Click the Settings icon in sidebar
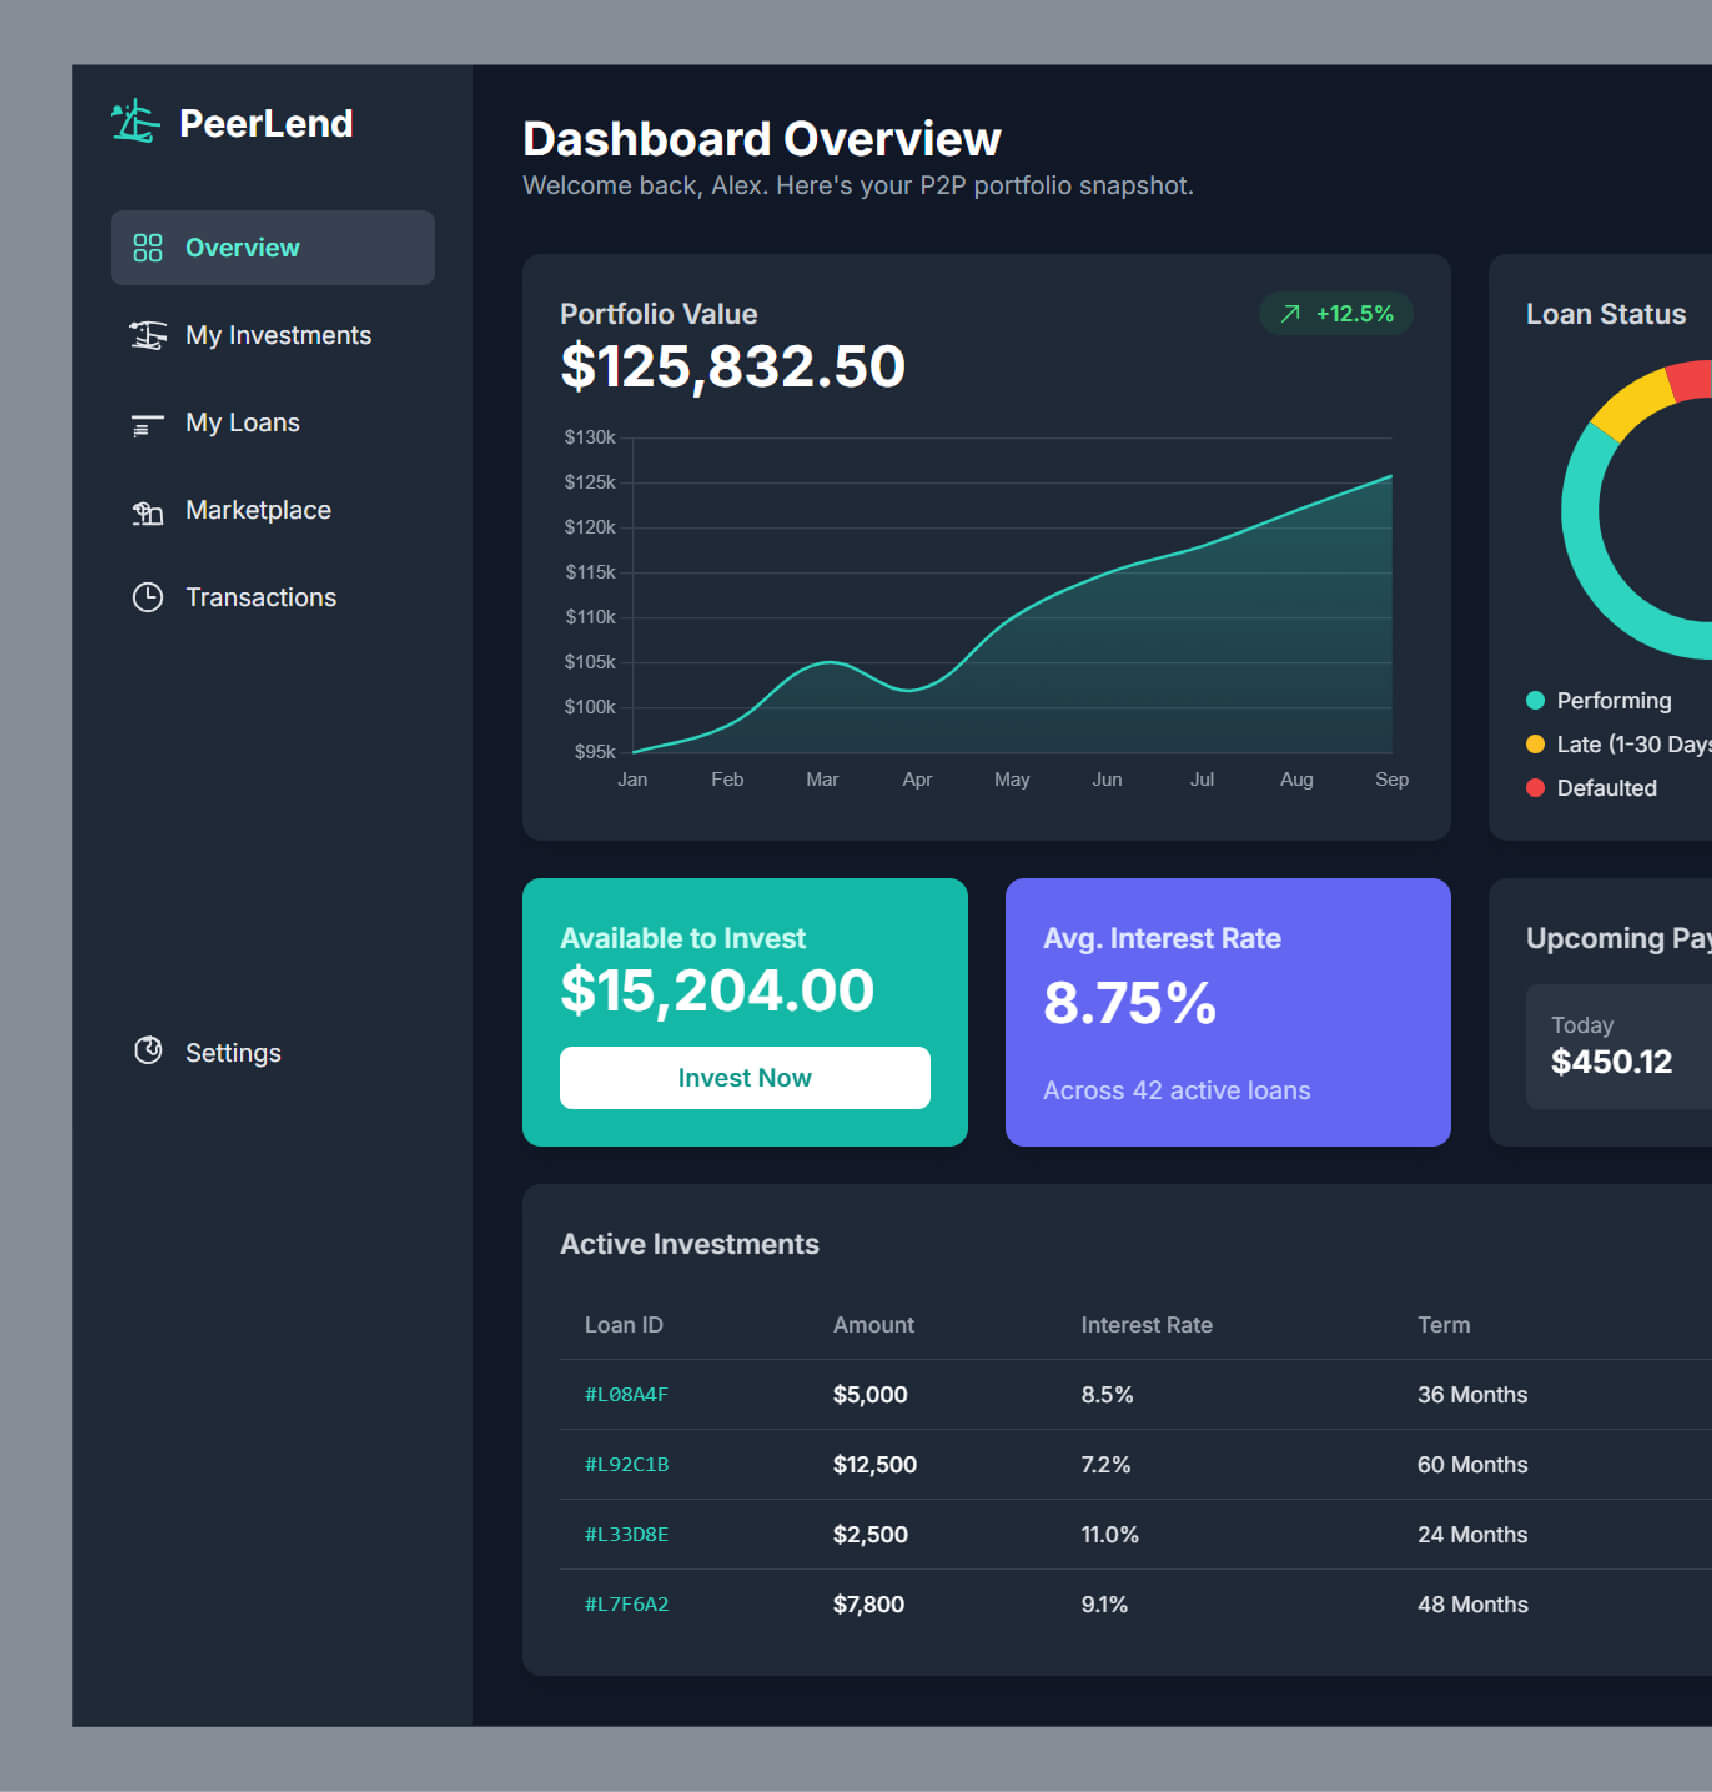 (x=148, y=1051)
